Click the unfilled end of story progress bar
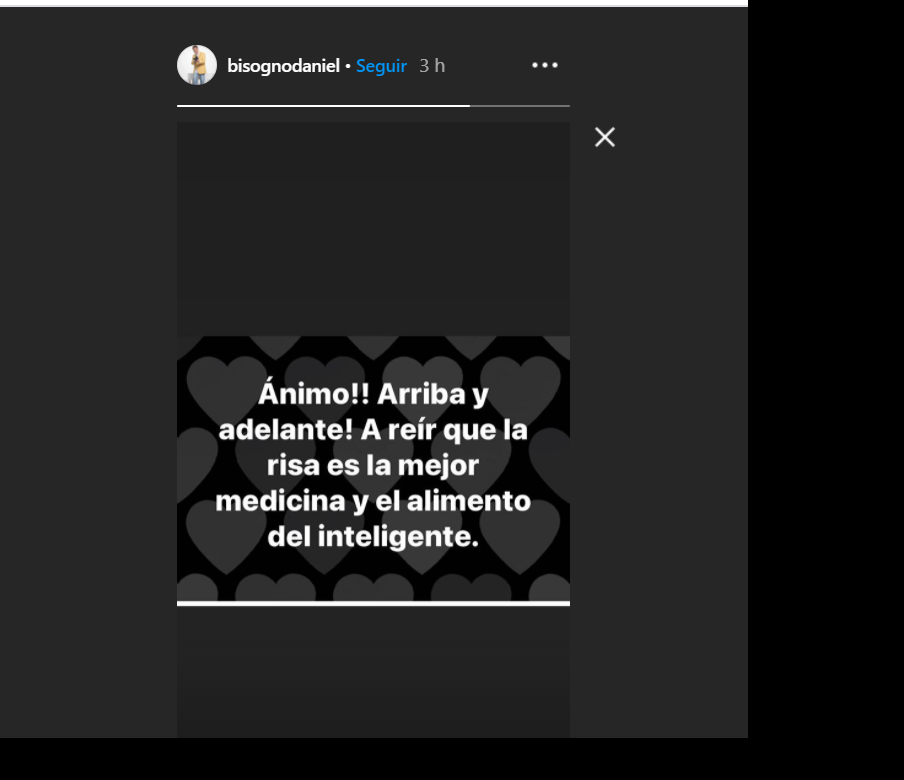Image resolution: width=904 pixels, height=780 pixels. [519, 106]
